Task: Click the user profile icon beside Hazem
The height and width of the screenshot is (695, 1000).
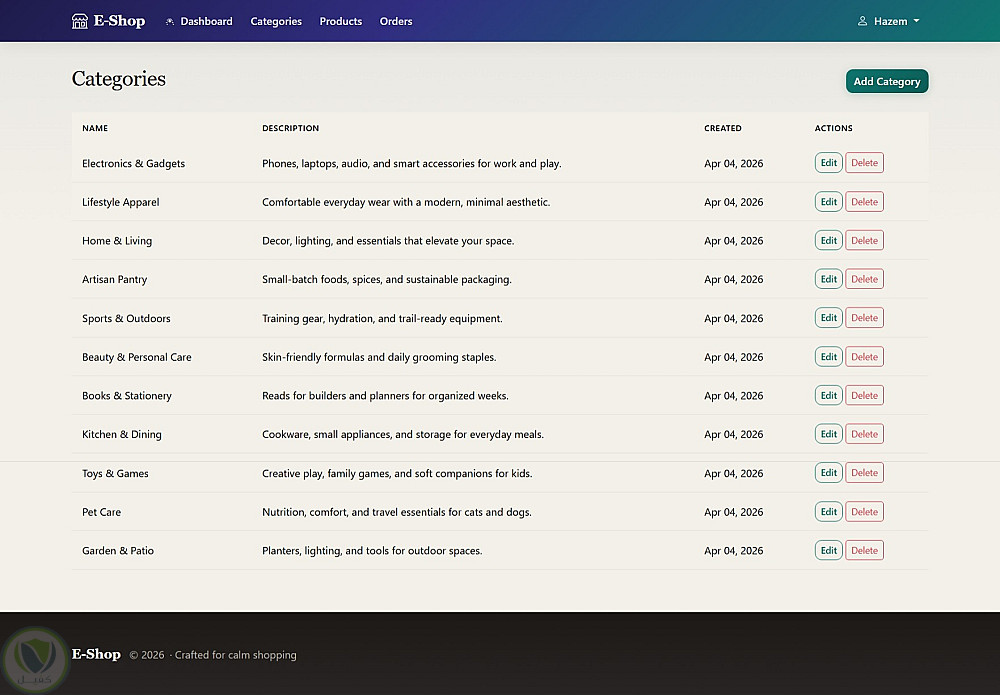Action: coord(862,21)
